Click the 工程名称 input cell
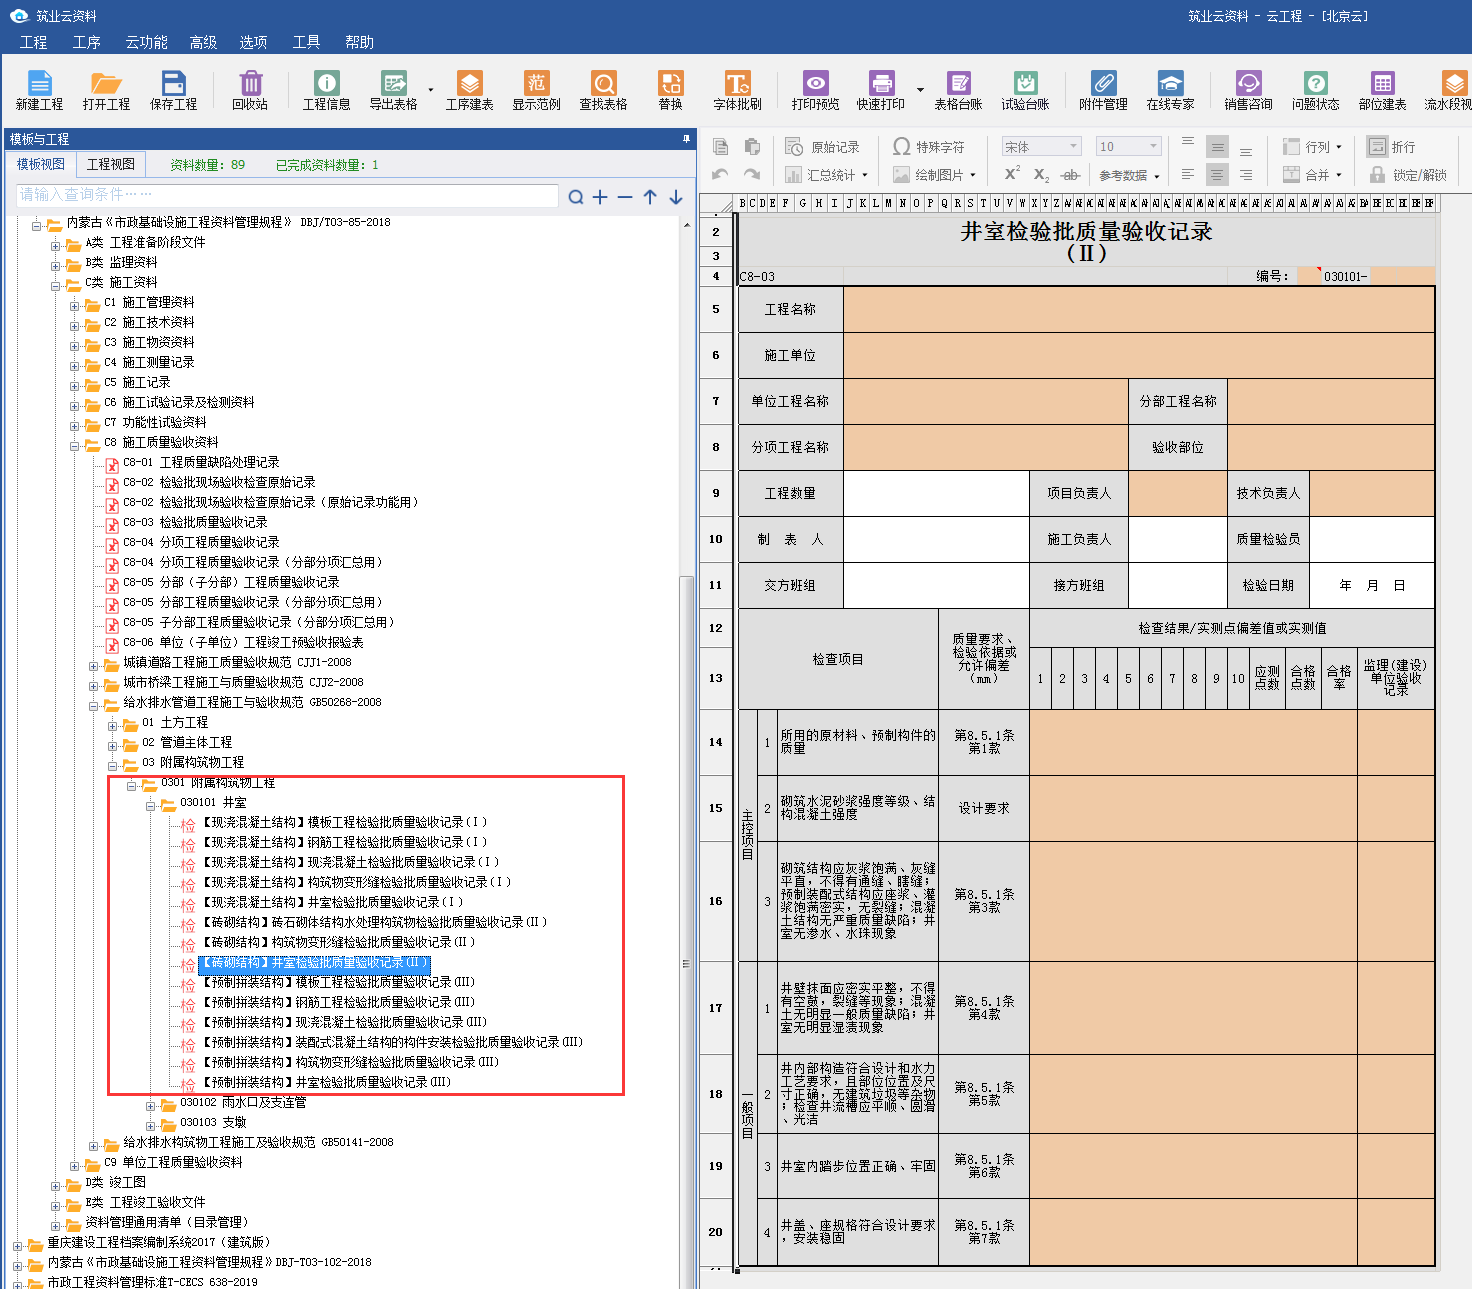Image resolution: width=1472 pixels, height=1289 pixels. pos(1139,309)
